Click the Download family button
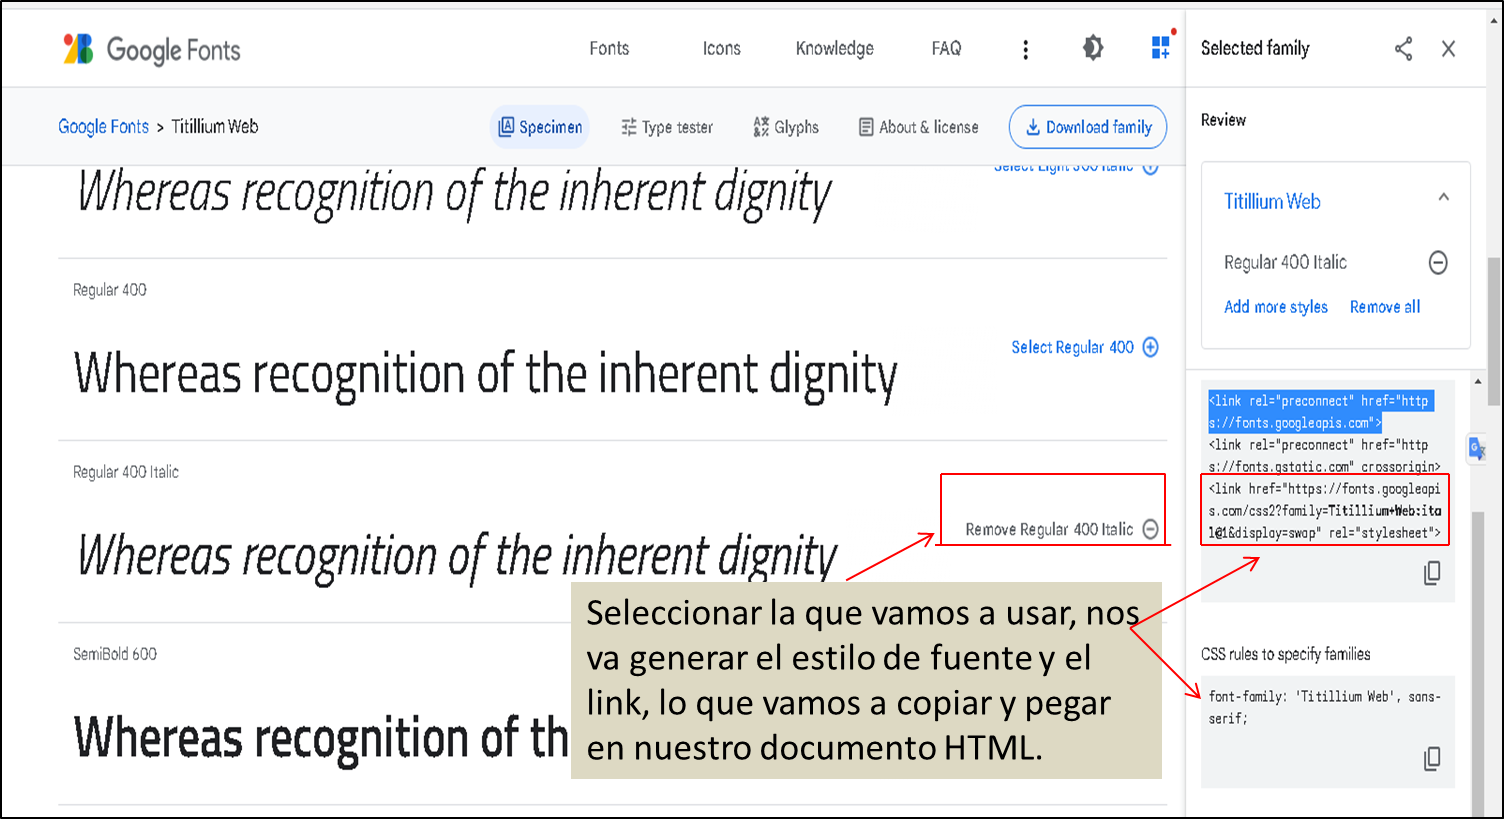This screenshot has height=819, width=1504. 1088,127
